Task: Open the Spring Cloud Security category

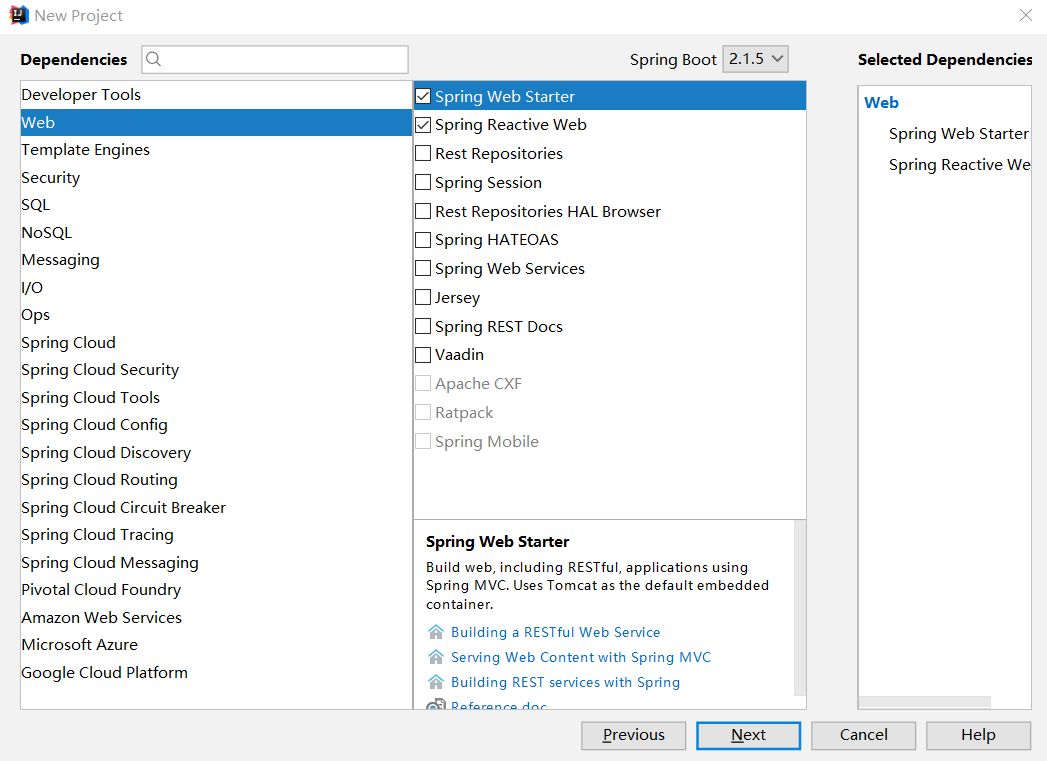Action: pos(216,370)
